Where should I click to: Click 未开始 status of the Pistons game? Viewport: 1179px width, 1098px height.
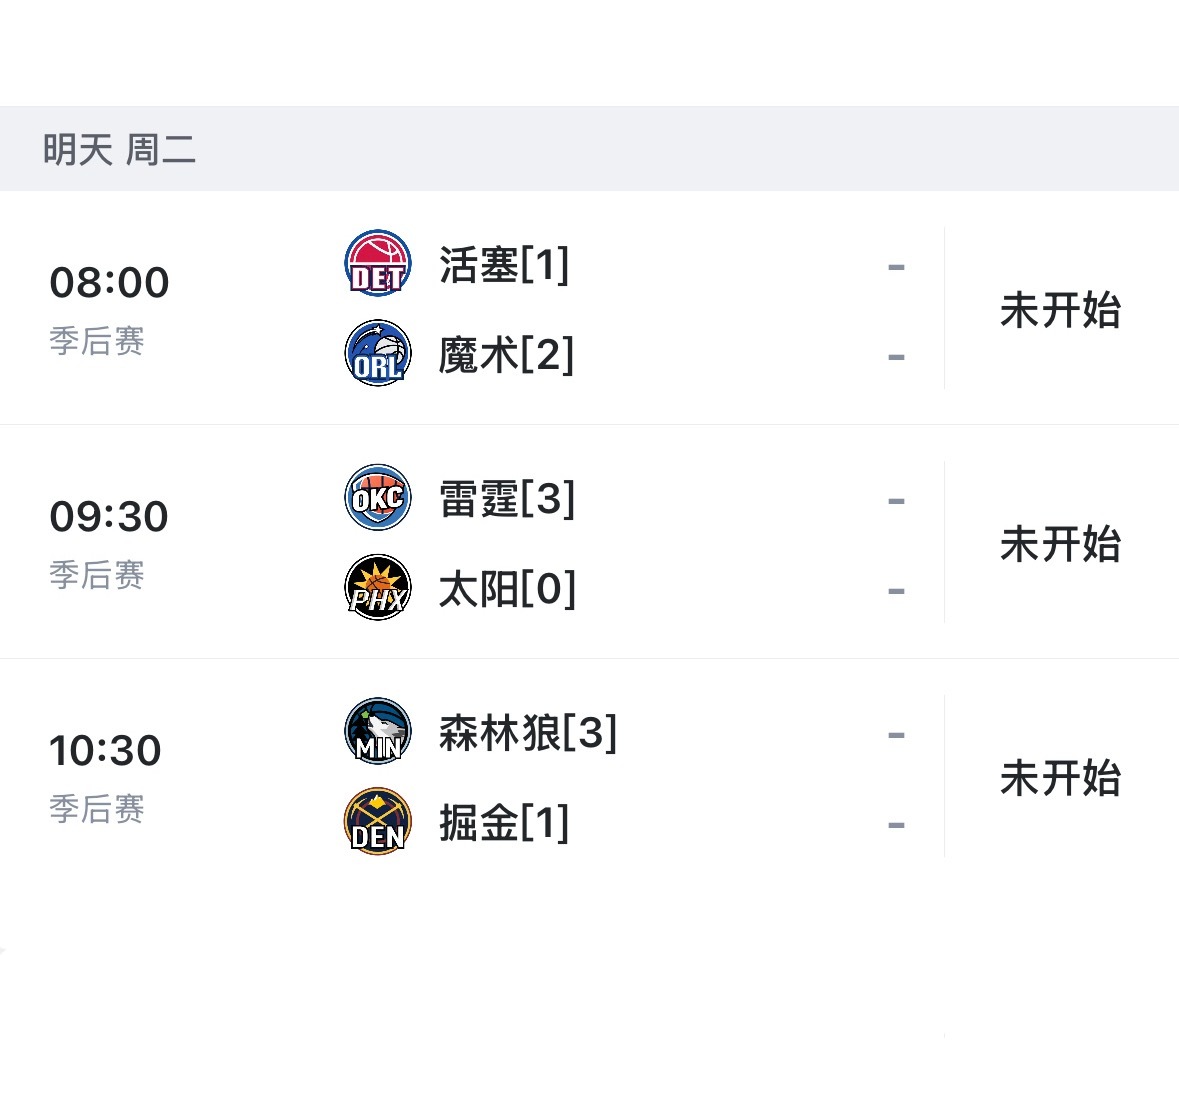pyautogui.click(x=1060, y=310)
